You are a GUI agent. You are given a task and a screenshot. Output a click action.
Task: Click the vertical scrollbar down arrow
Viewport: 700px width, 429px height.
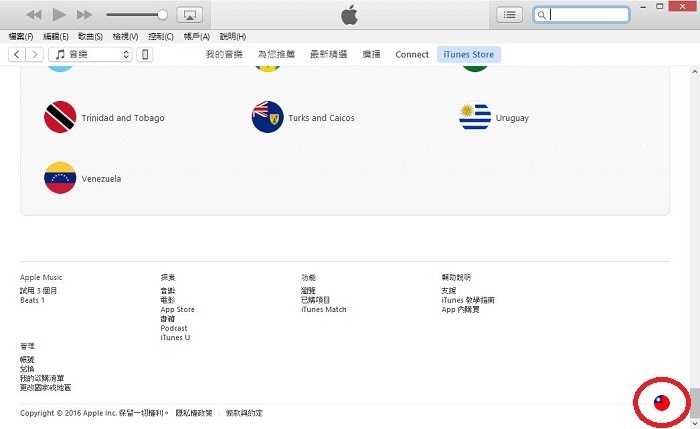(x=695, y=423)
